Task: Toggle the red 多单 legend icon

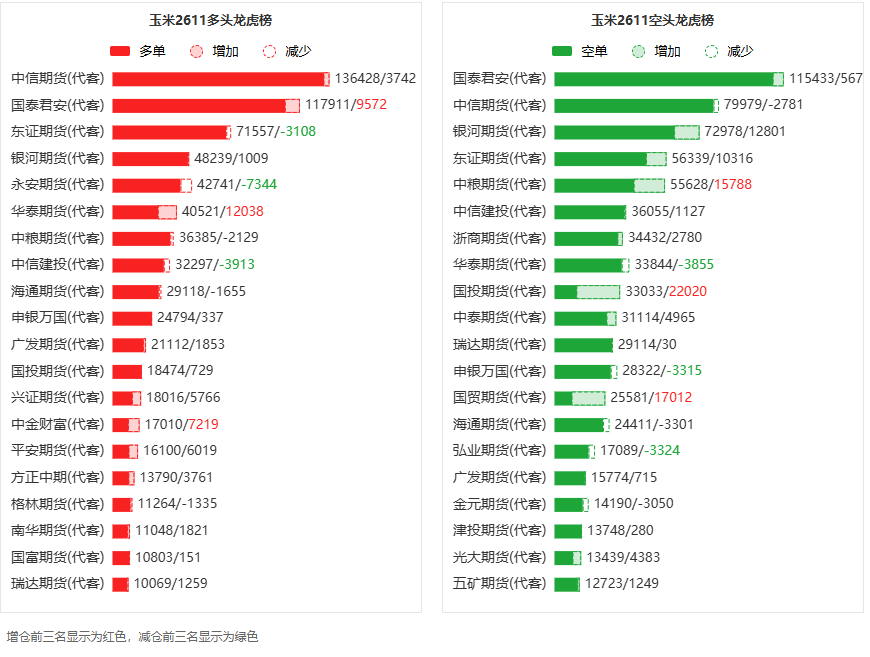Action: pyautogui.click(x=120, y=52)
